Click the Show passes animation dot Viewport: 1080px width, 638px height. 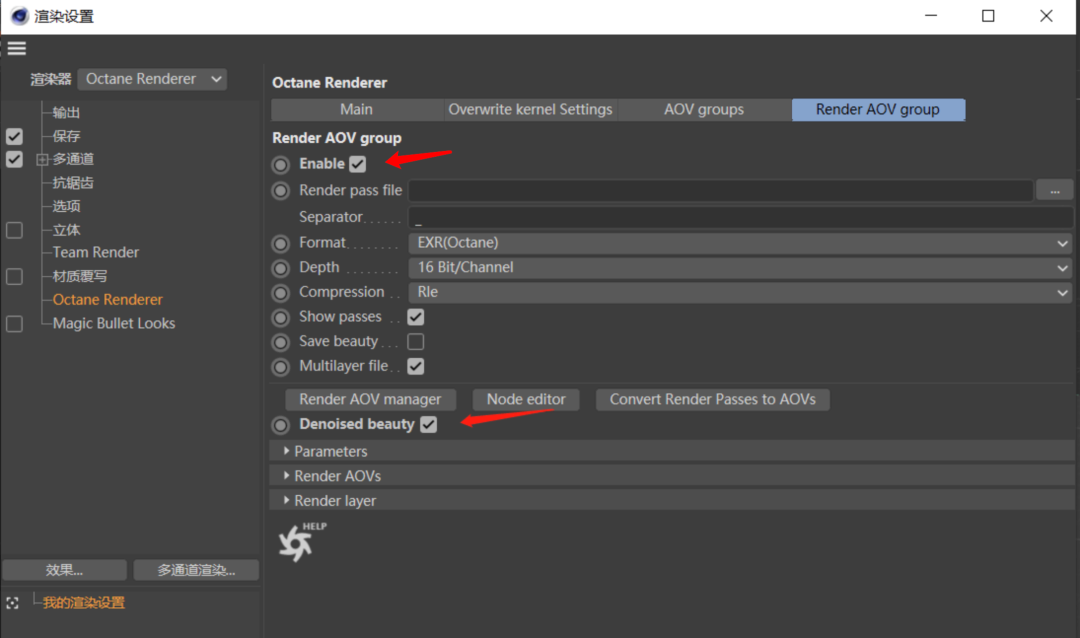click(280, 318)
